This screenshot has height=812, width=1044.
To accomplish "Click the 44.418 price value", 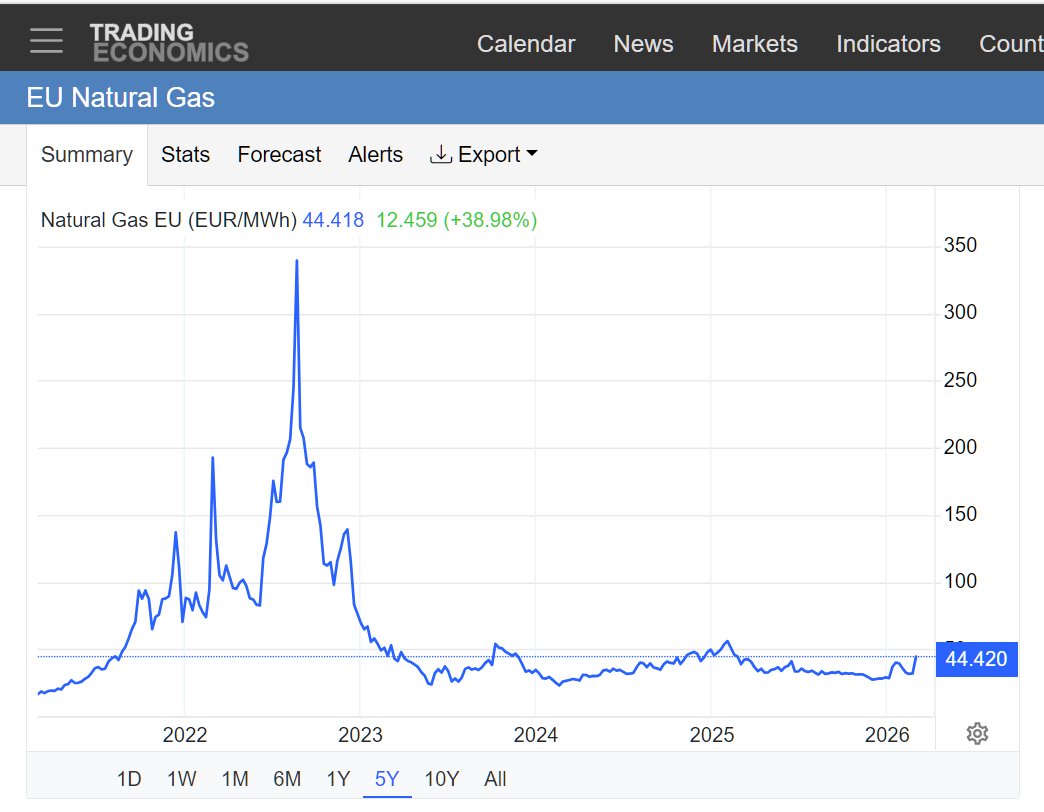I will tap(333, 220).
